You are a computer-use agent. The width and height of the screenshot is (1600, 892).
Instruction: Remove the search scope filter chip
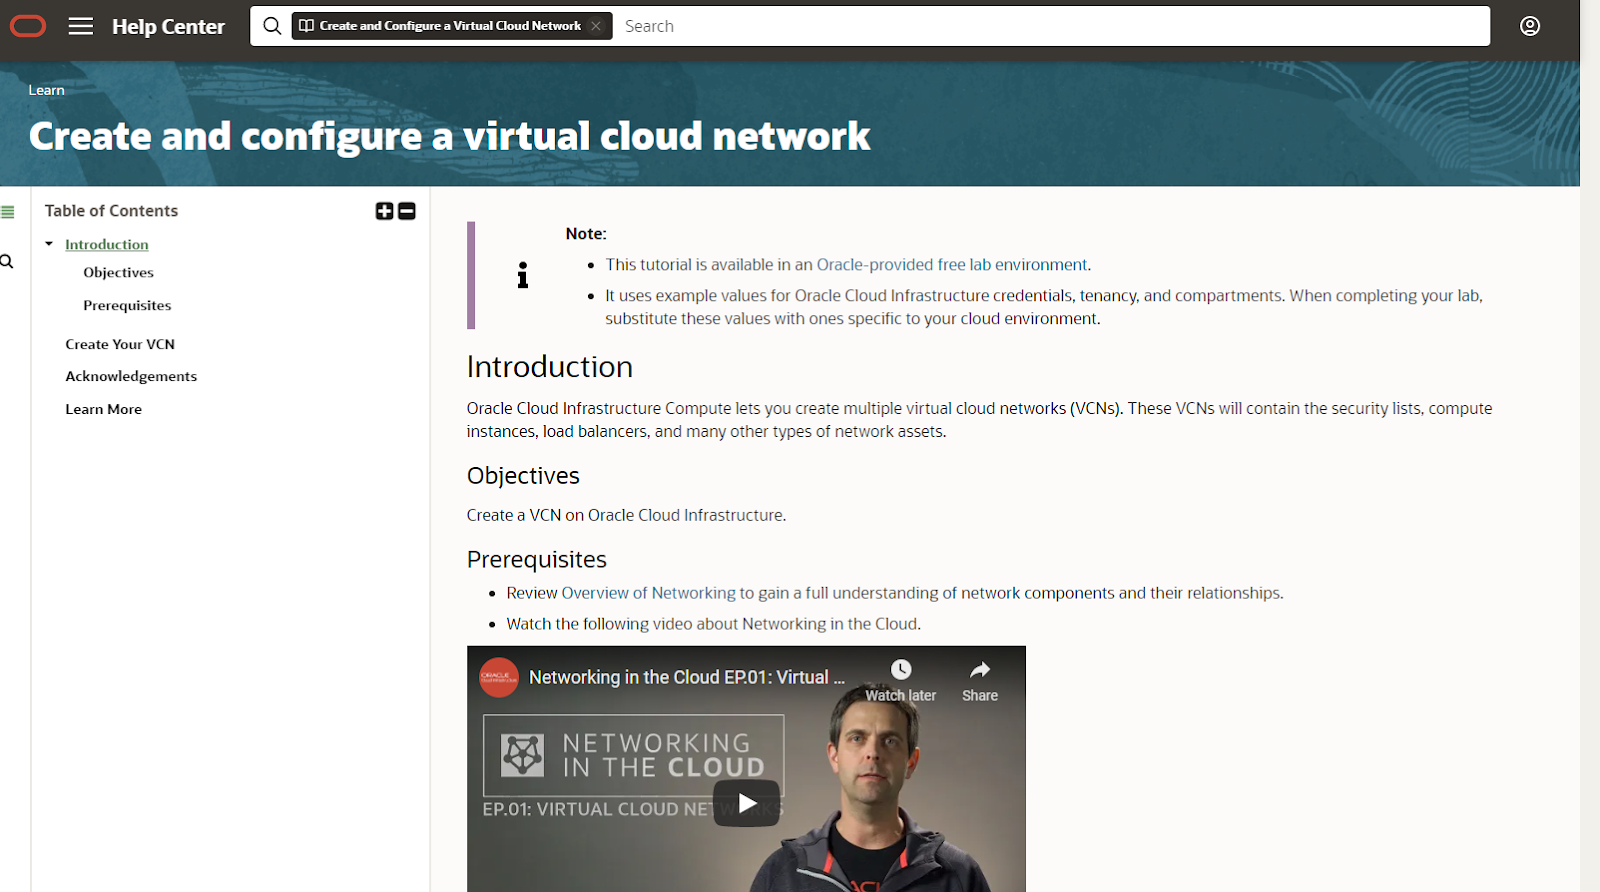(596, 26)
